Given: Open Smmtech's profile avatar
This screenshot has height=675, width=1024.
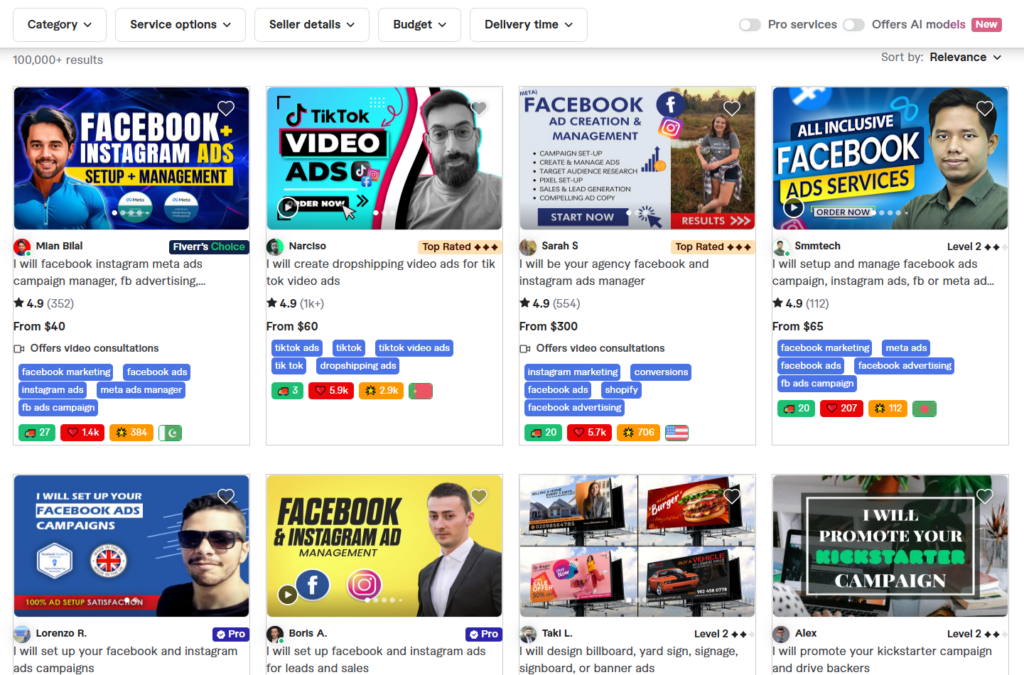Looking at the screenshot, I should pyautogui.click(x=781, y=247).
